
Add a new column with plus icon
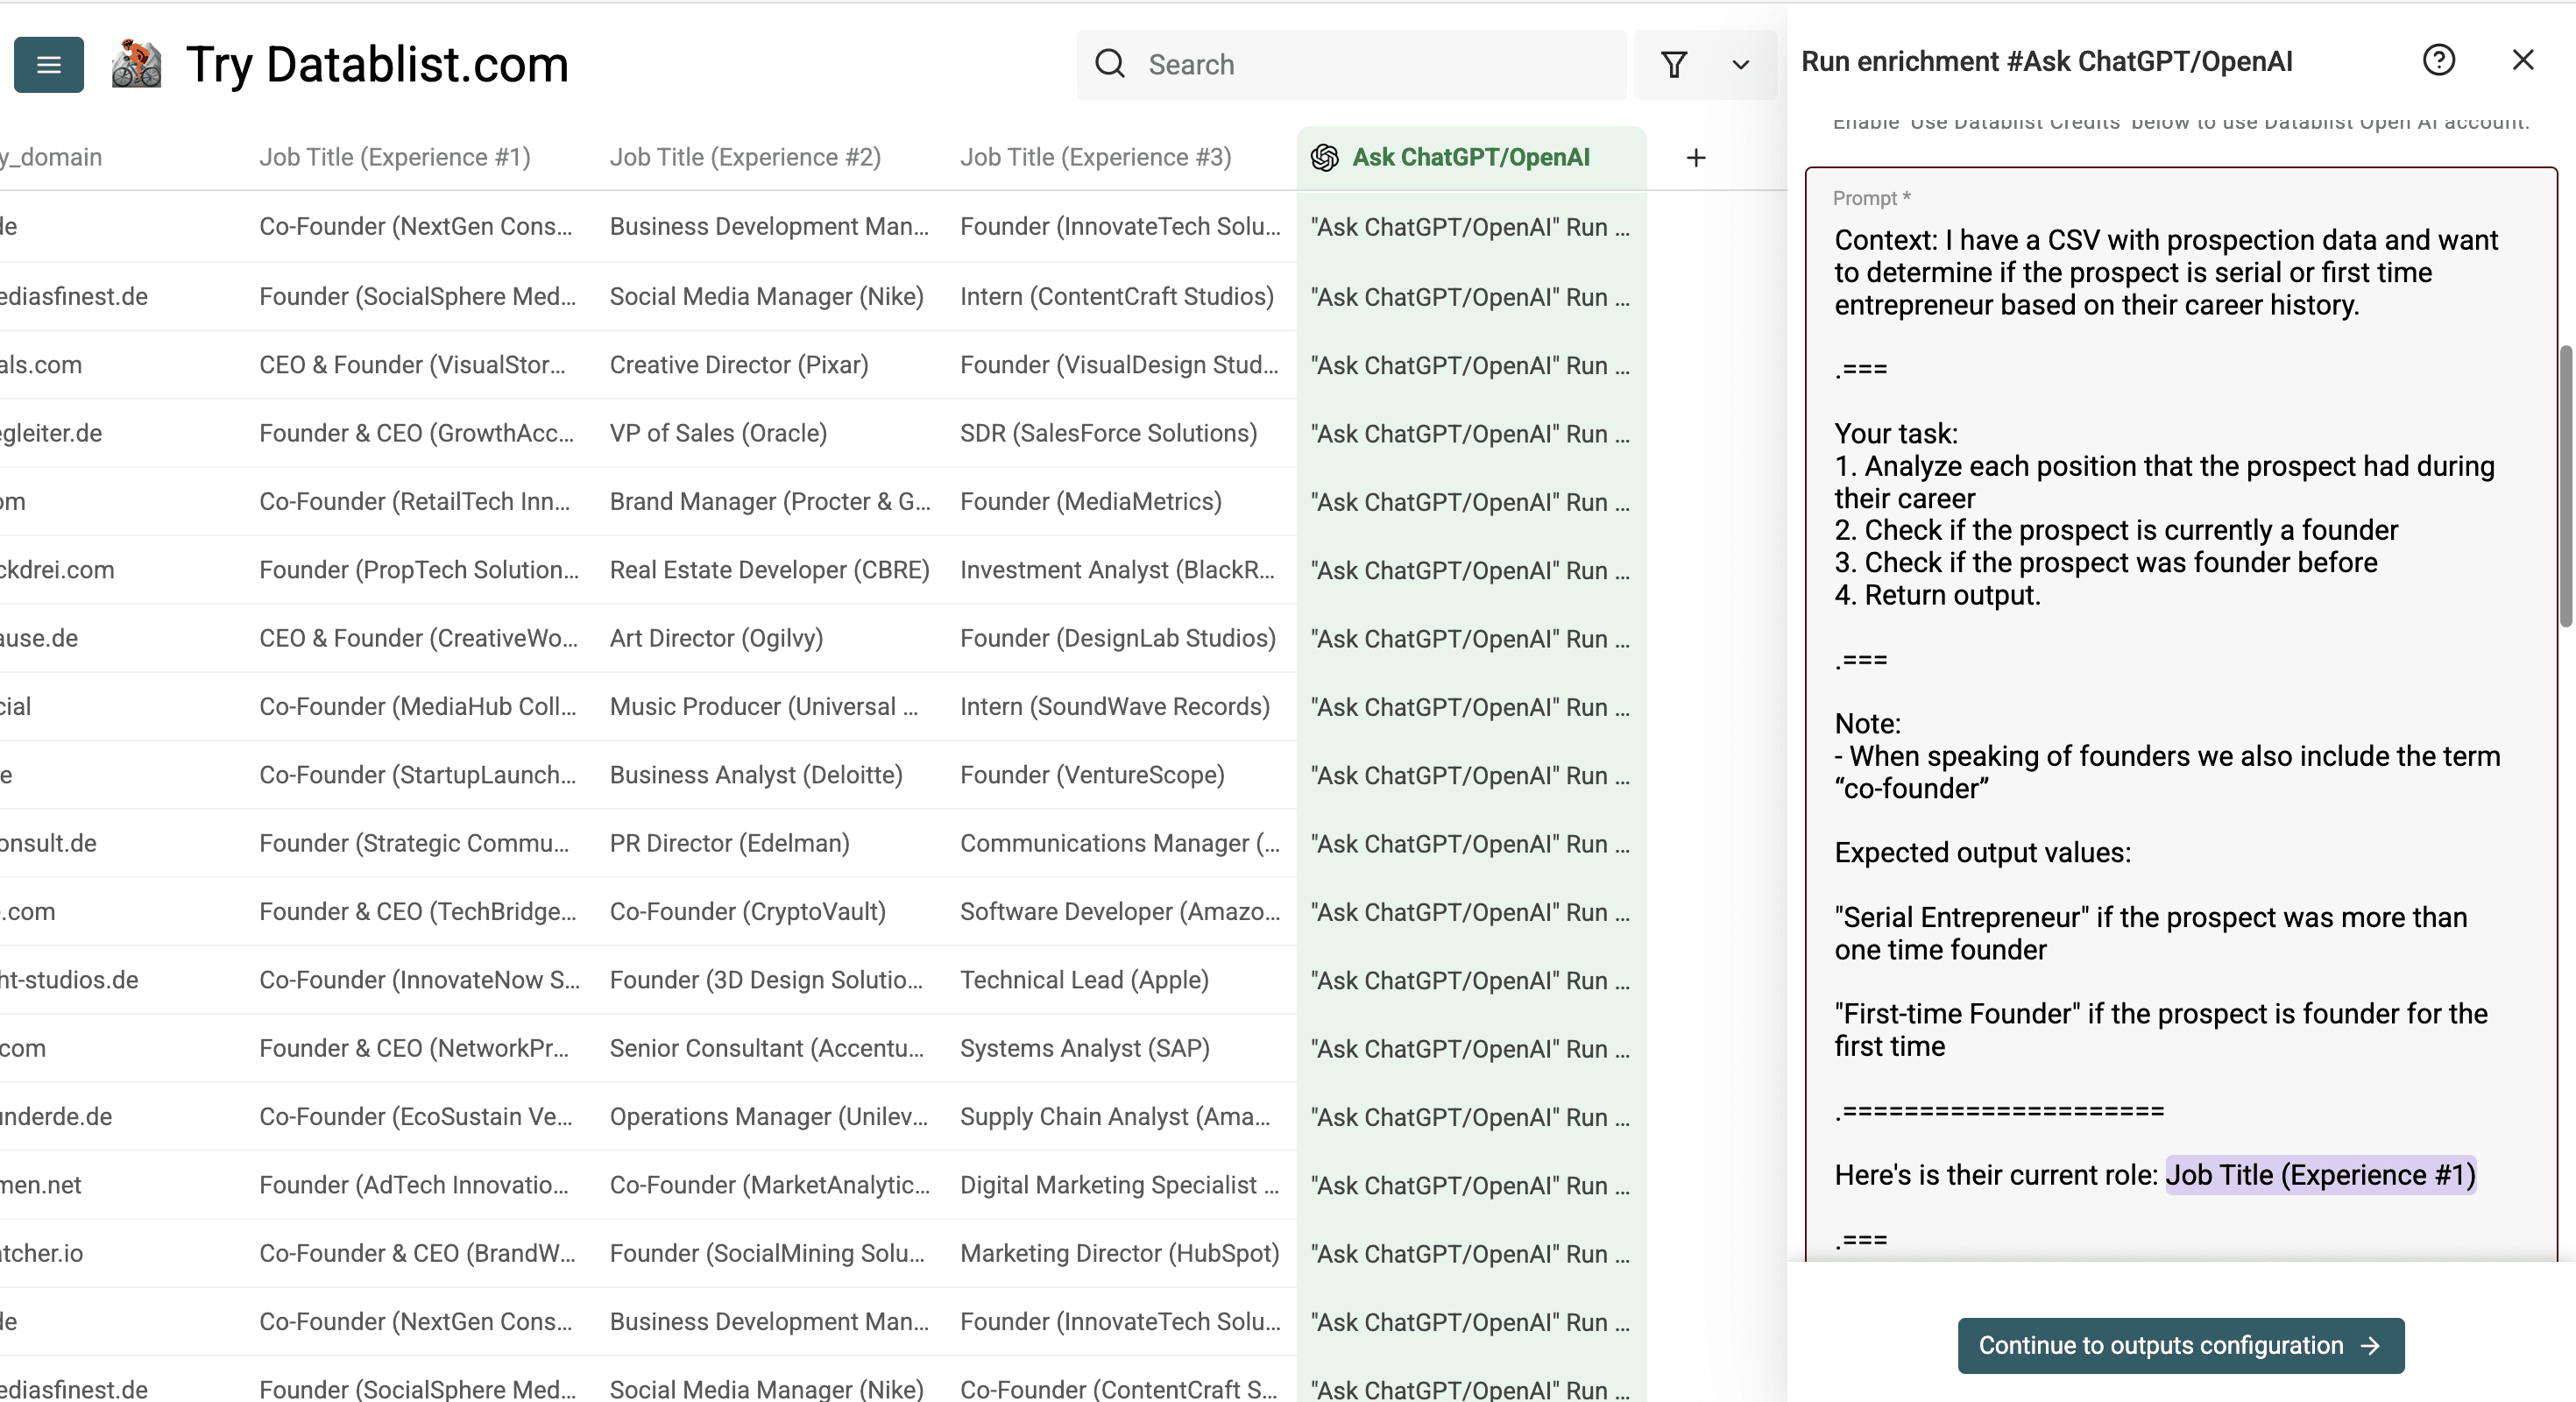(x=1695, y=158)
